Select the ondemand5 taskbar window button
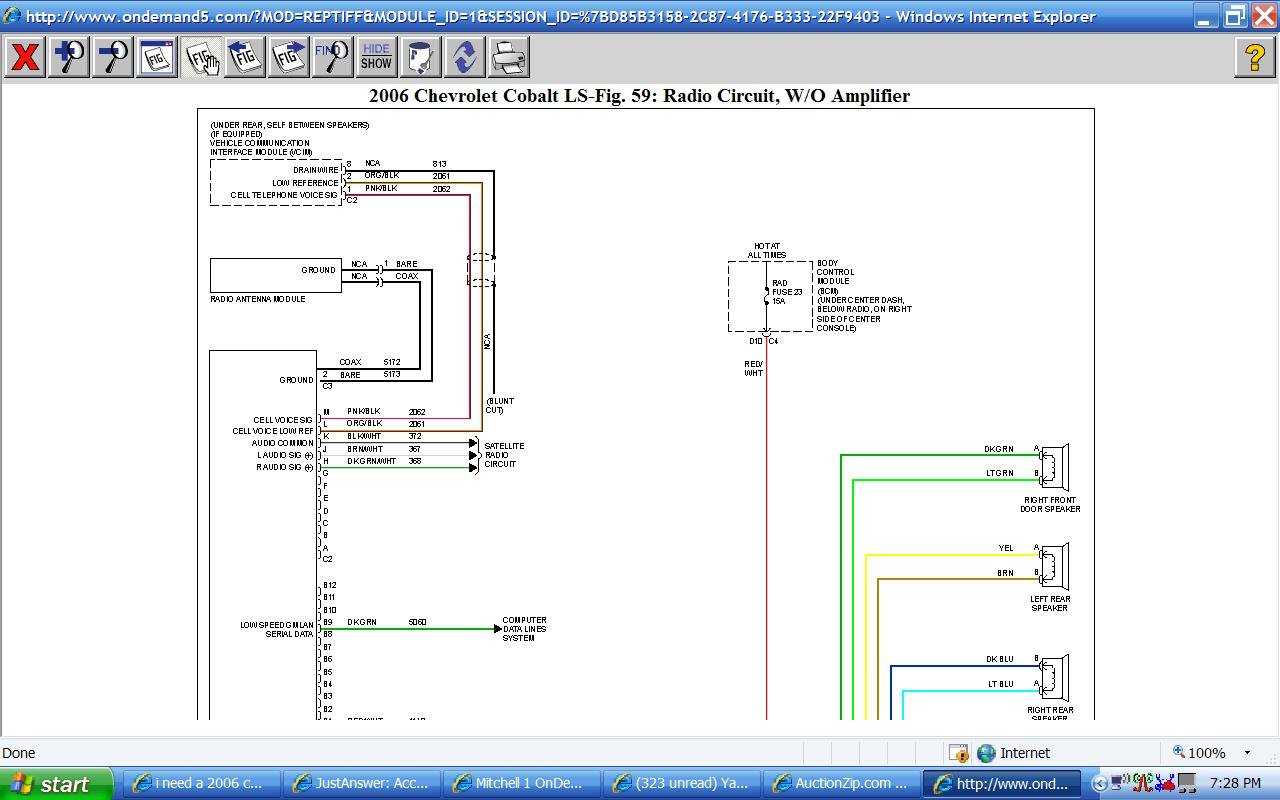 click(1002, 784)
